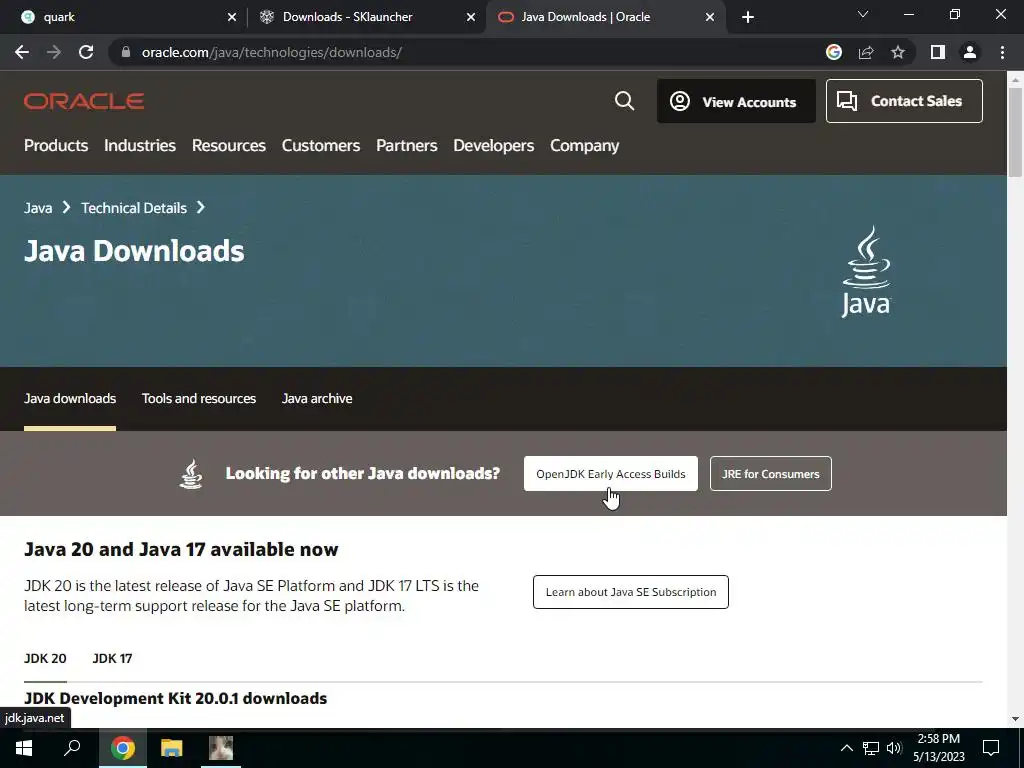This screenshot has width=1024, height=768.
Task: Click the large Java coffee cup logo
Action: point(866,272)
